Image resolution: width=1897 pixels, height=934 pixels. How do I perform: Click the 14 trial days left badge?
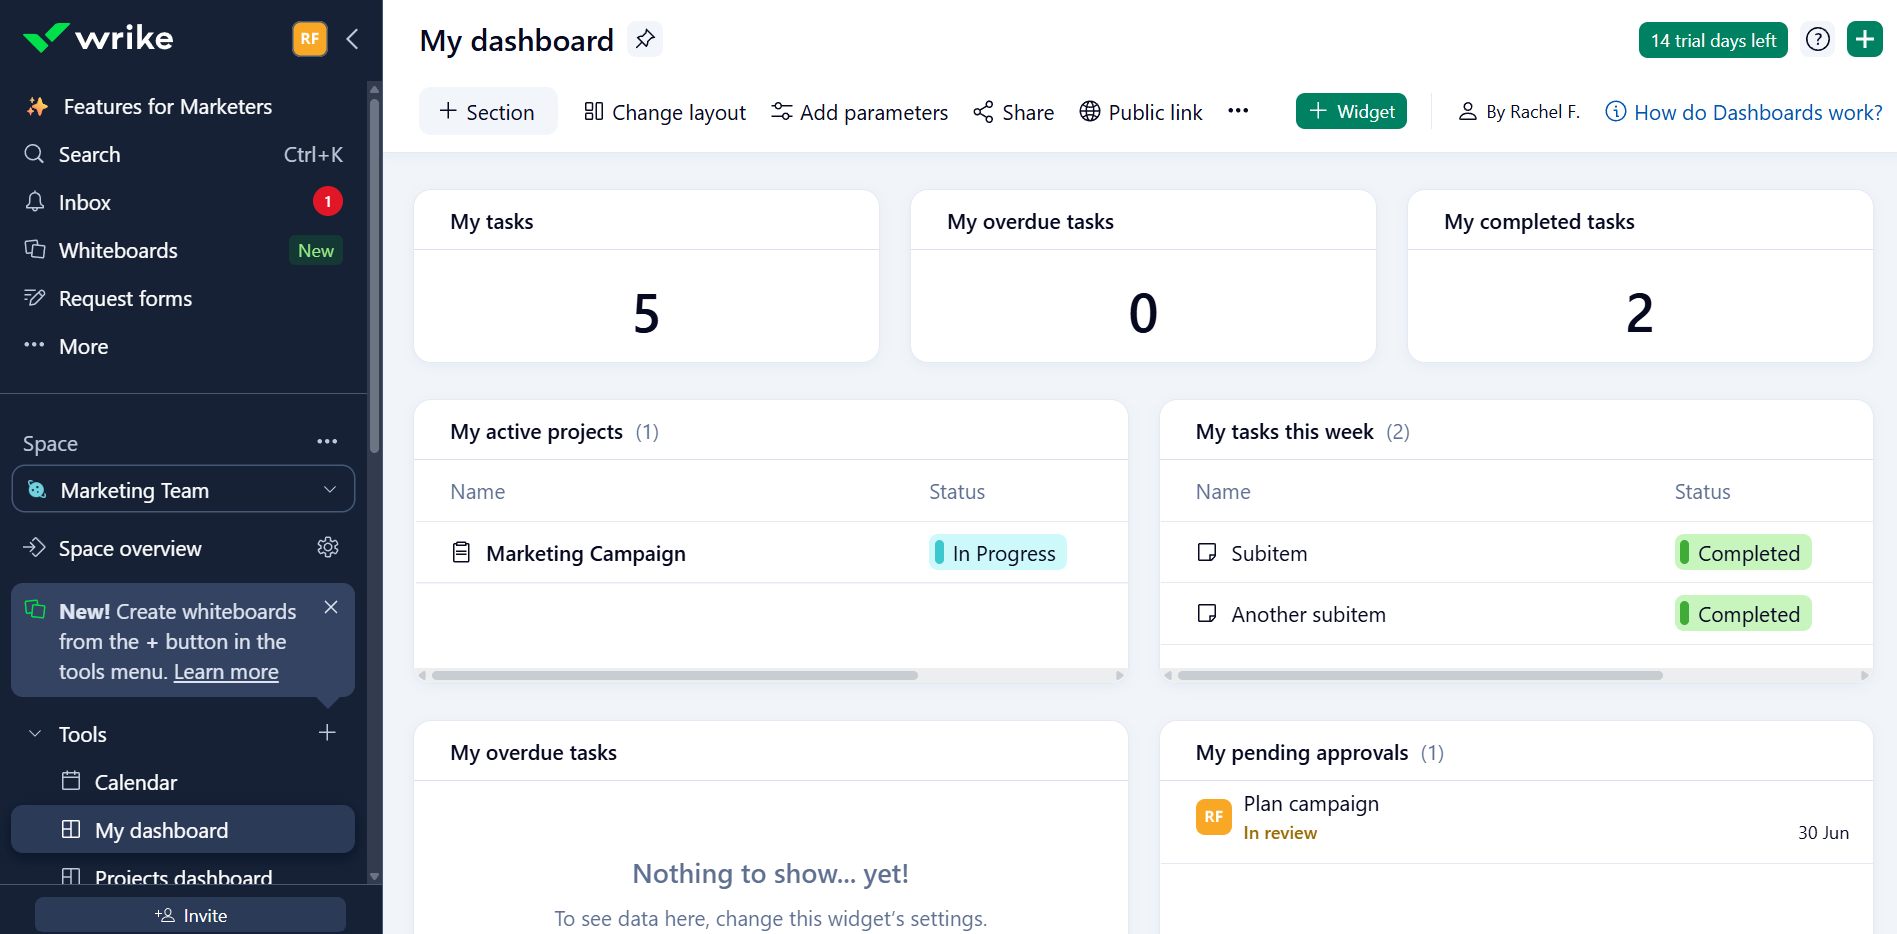[x=1713, y=40]
